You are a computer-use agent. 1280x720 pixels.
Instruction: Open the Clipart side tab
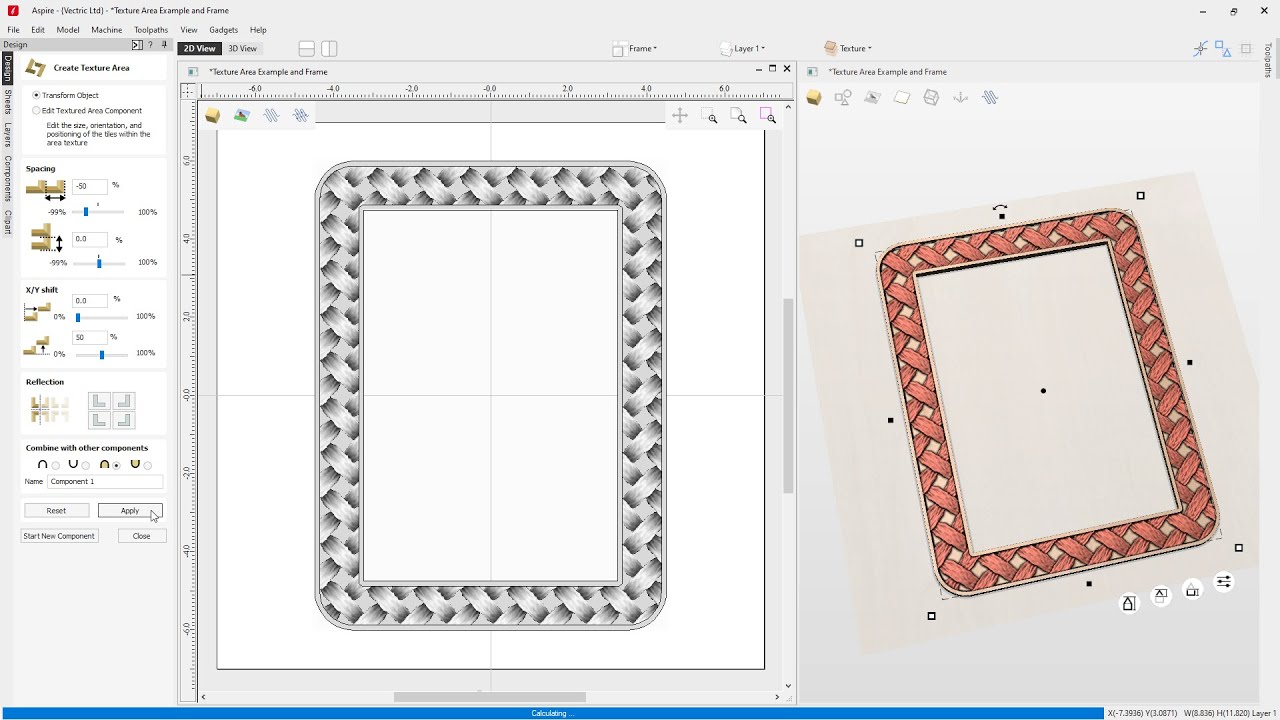pos(8,222)
